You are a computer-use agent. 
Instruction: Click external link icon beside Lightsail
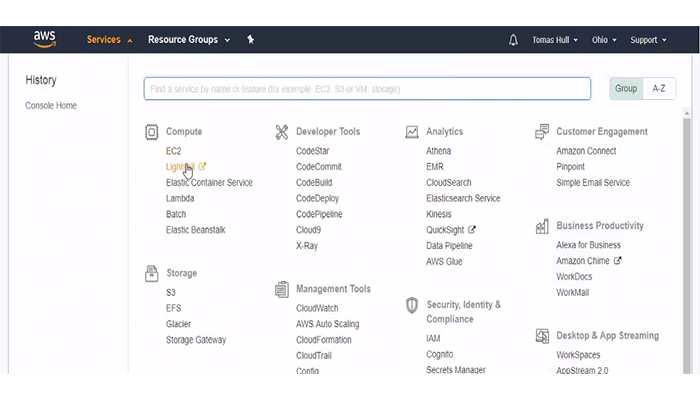(x=202, y=166)
